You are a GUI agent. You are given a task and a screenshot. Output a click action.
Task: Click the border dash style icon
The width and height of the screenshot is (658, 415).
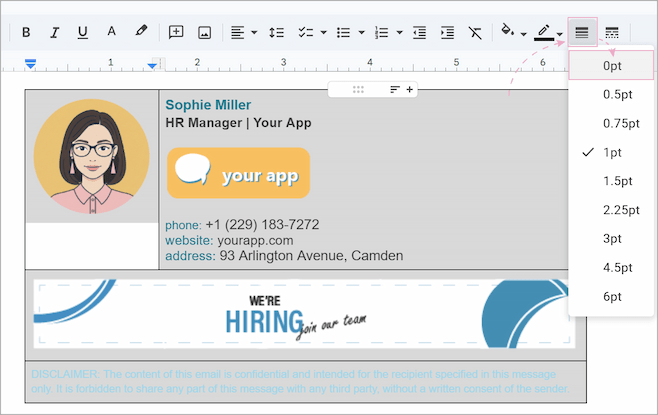coord(612,32)
